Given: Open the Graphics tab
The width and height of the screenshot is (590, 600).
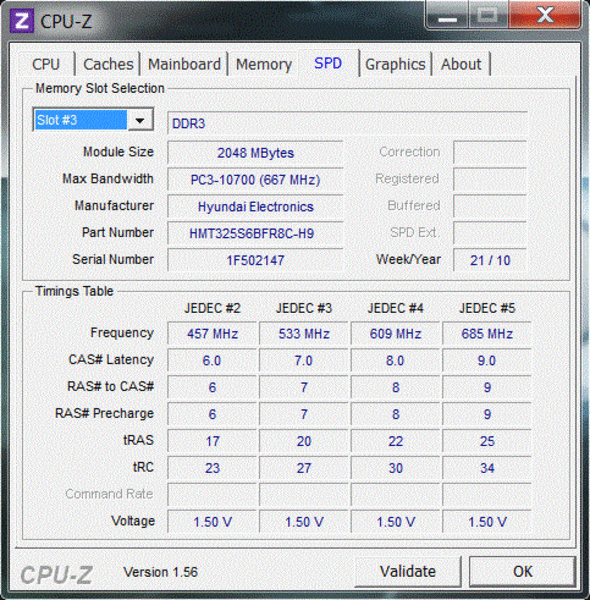Looking at the screenshot, I should (x=395, y=64).
